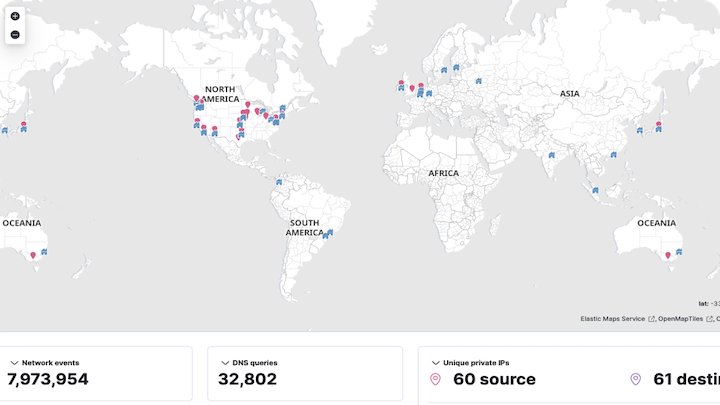Screen dimensions: 720x405
Task: Click the 7,973,954 network events value
Action: point(48,379)
